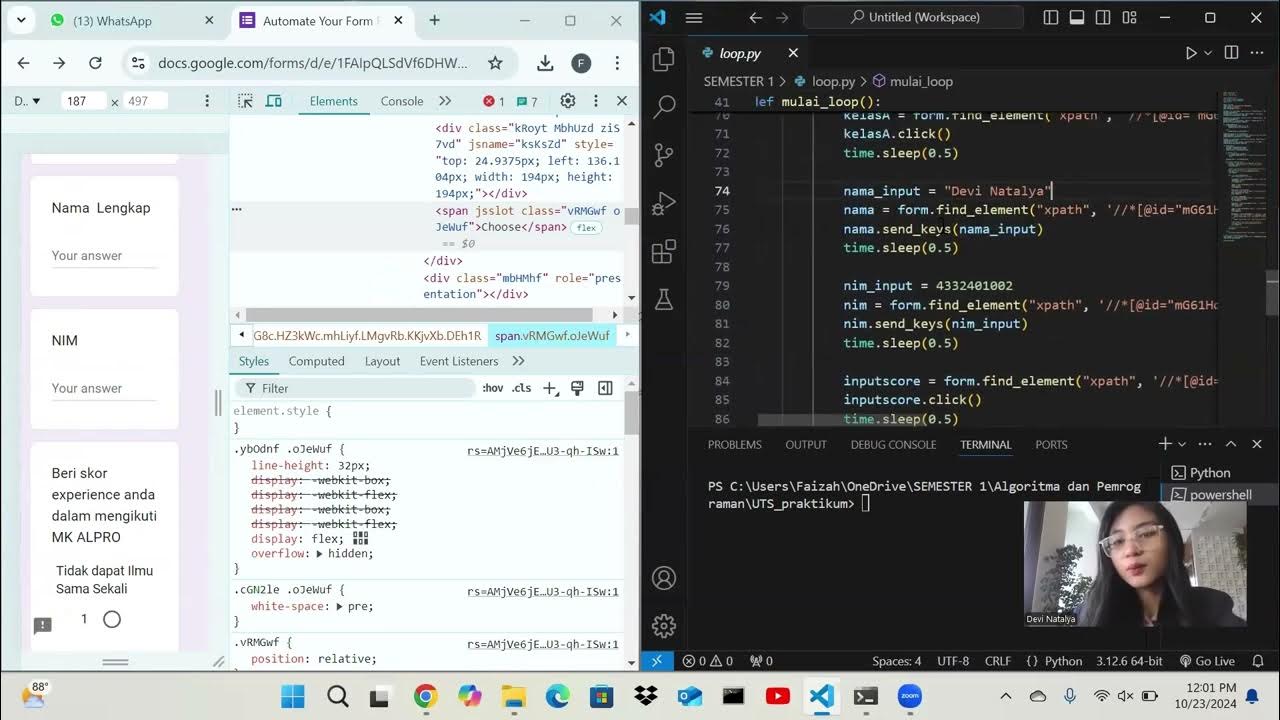1280x720 pixels.
Task: Toggle element classes with .cls
Action: point(522,388)
